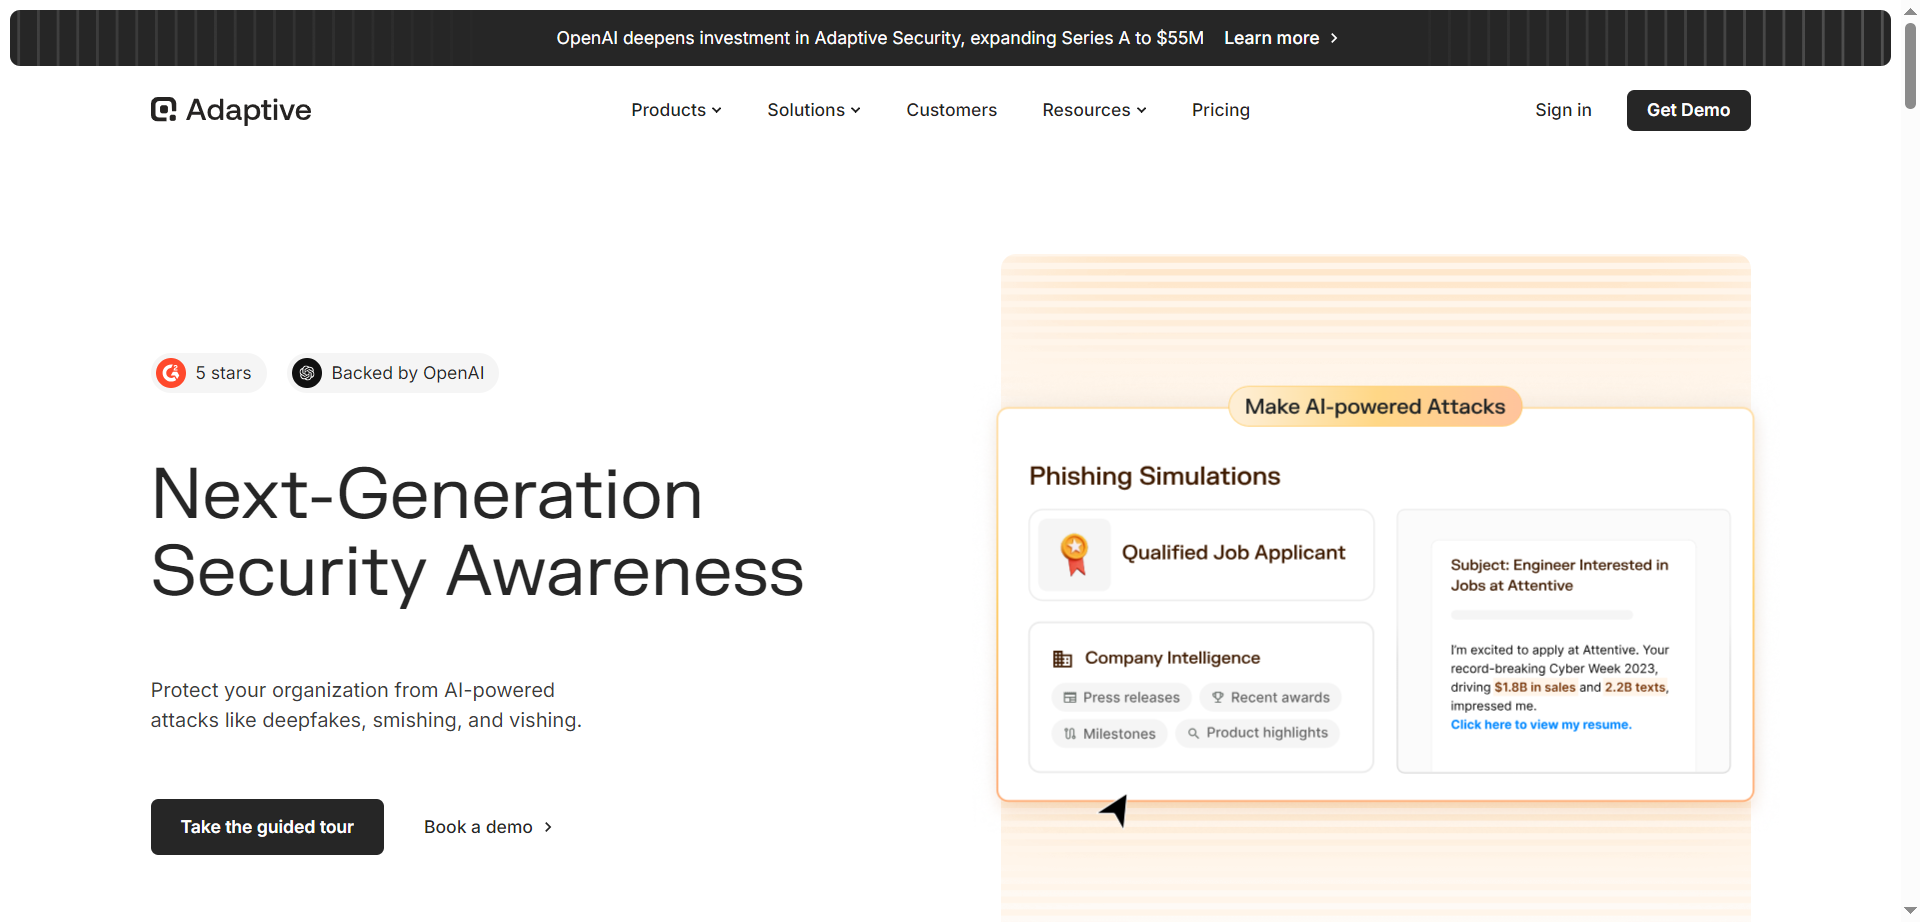Click the OpenAI logo icon

click(x=307, y=373)
